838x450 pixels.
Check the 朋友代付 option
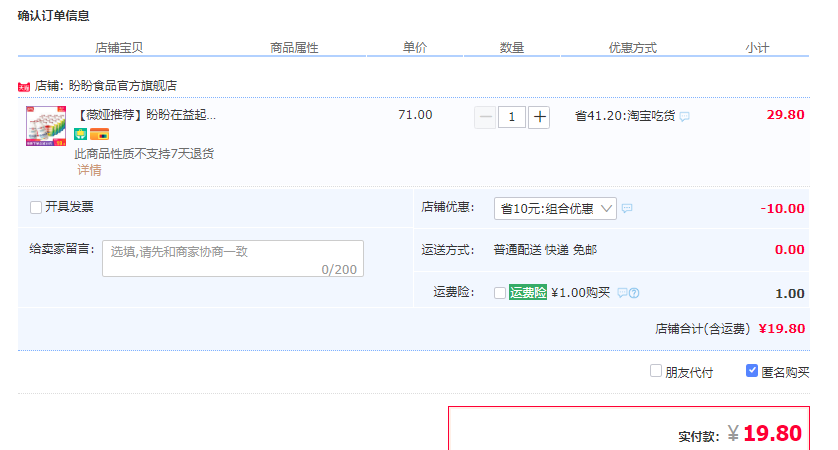pyautogui.click(x=656, y=371)
